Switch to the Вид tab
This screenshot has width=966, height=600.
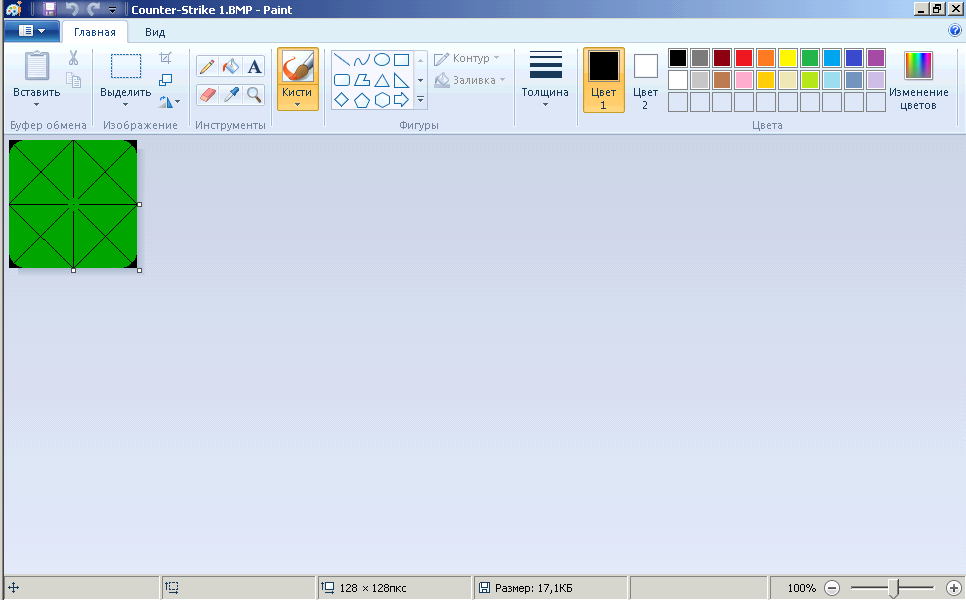(x=155, y=32)
